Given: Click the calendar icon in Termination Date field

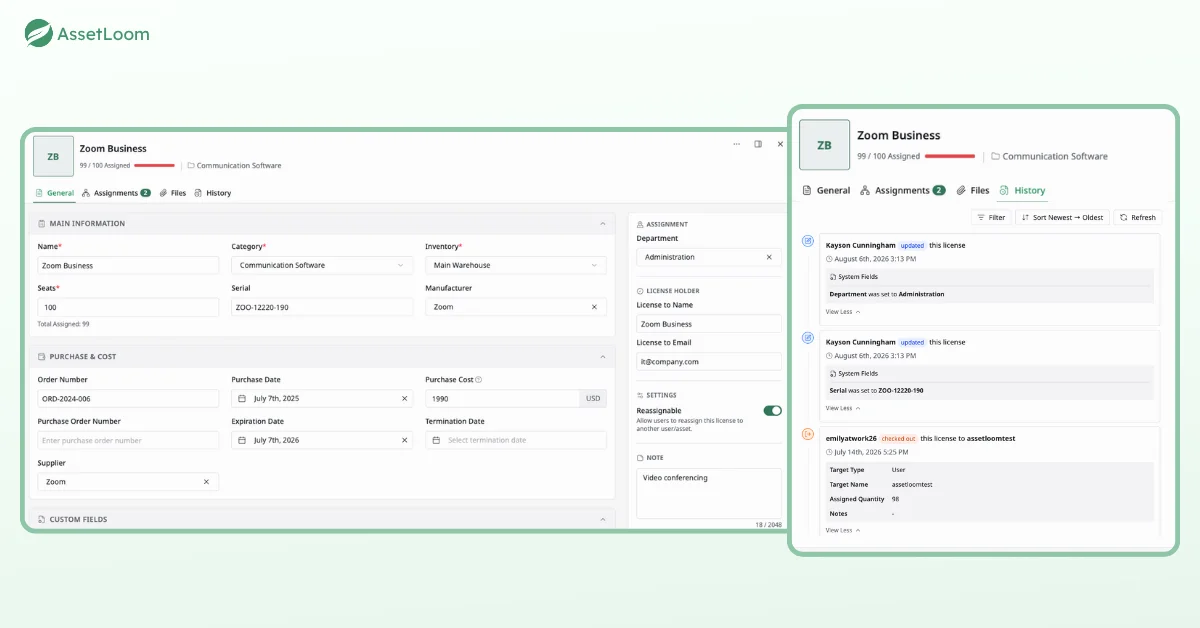Looking at the screenshot, I should click(x=437, y=440).
